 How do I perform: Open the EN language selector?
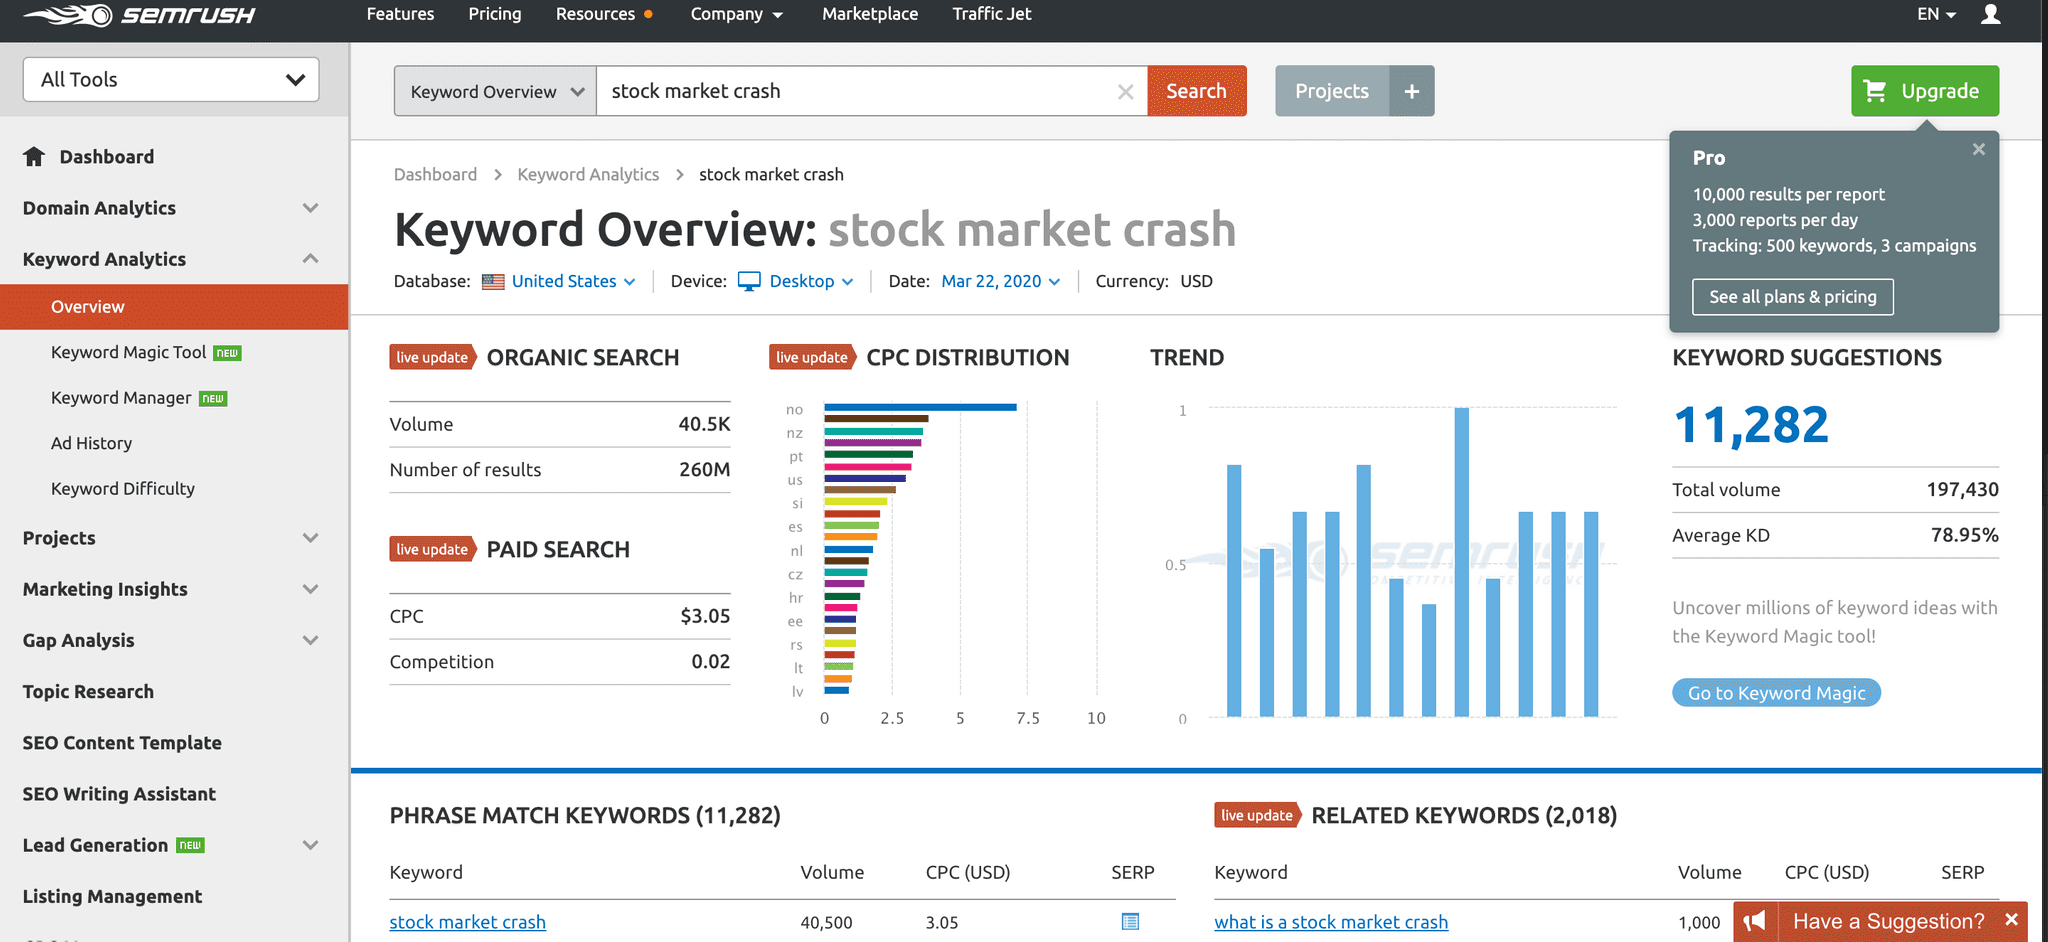pyautogui.click(x=1936, y=14)
